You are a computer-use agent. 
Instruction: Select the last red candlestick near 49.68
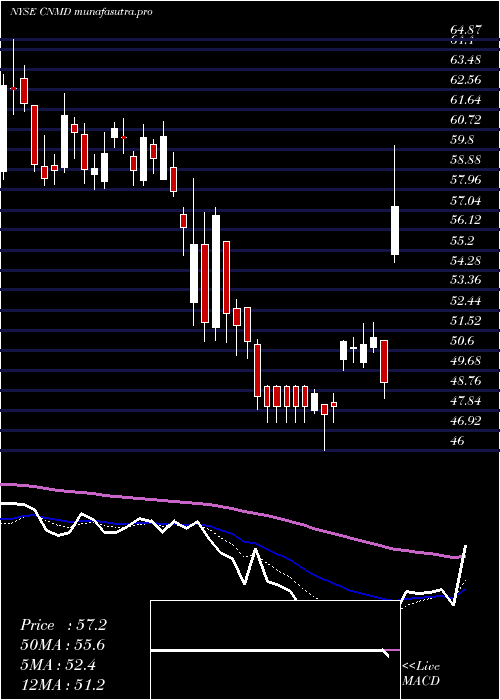(384, 361)
